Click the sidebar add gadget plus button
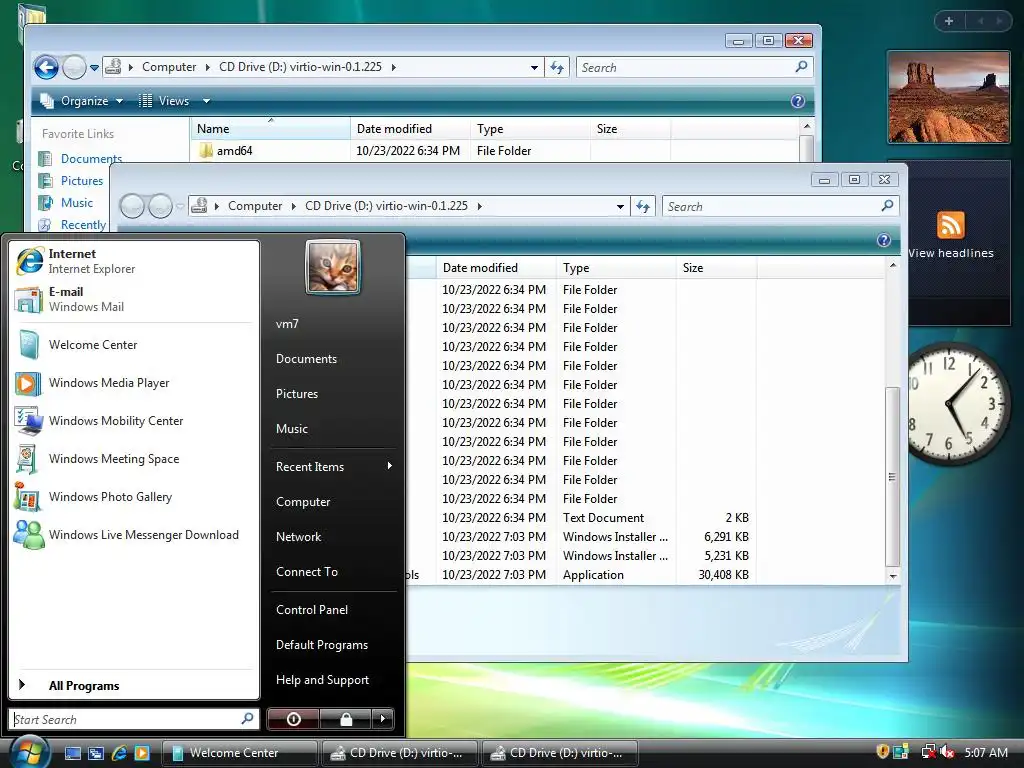 [x=949, y=21]
